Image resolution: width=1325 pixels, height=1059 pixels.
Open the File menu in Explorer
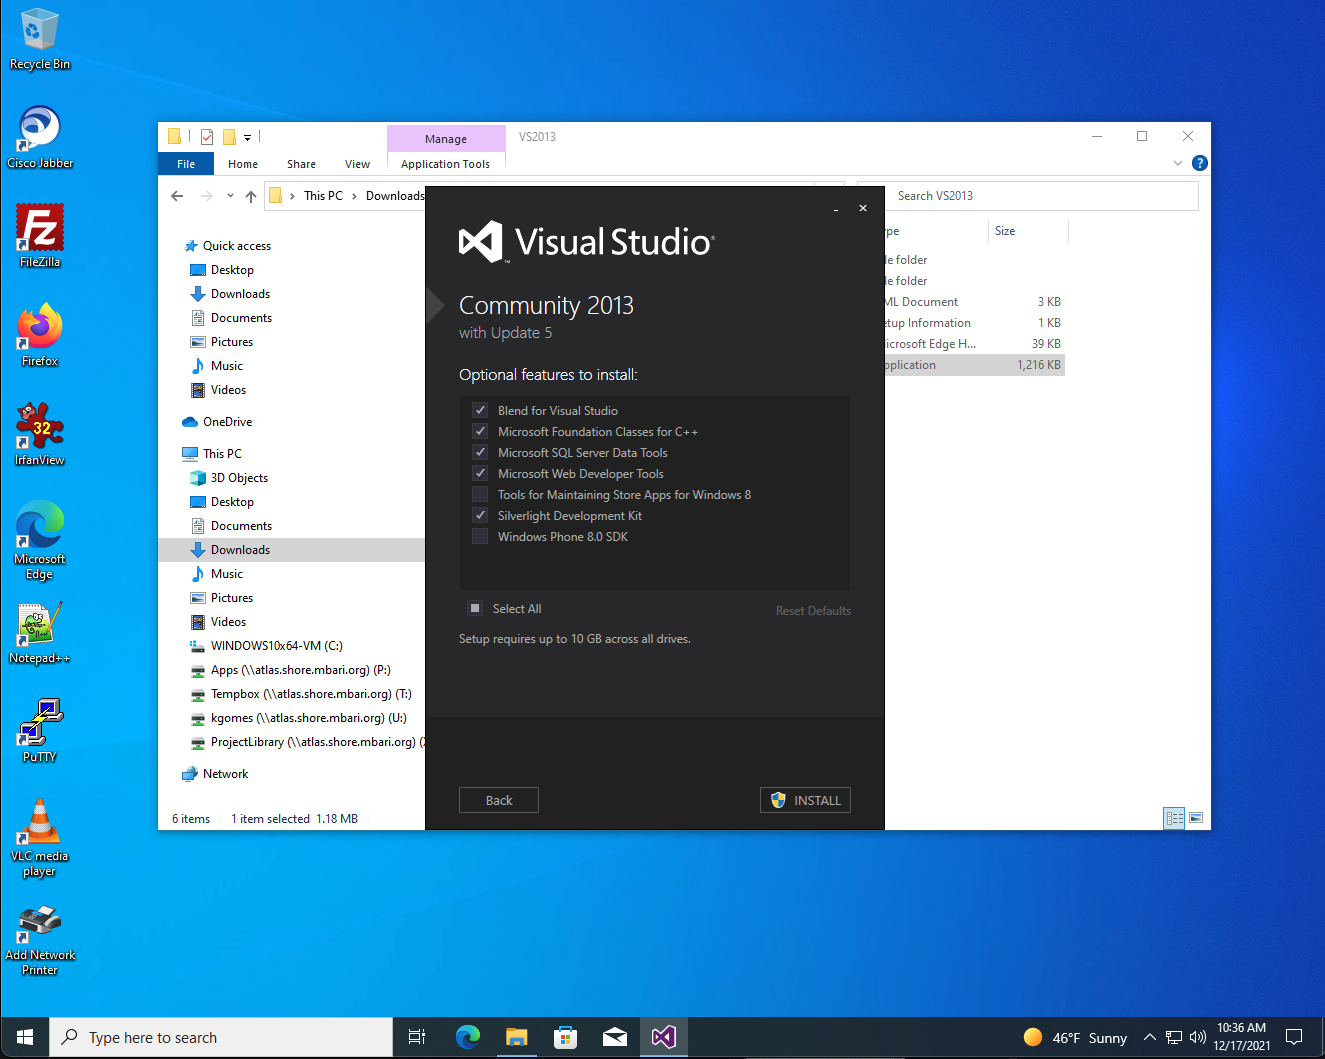186,164
